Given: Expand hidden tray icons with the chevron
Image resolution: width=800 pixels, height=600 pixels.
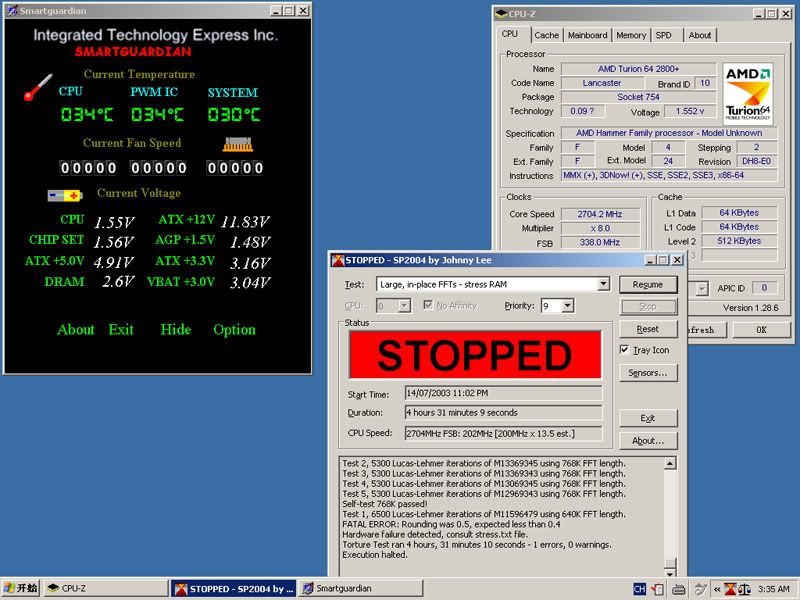Looking at the screenshot, I should tap(717, 589).
